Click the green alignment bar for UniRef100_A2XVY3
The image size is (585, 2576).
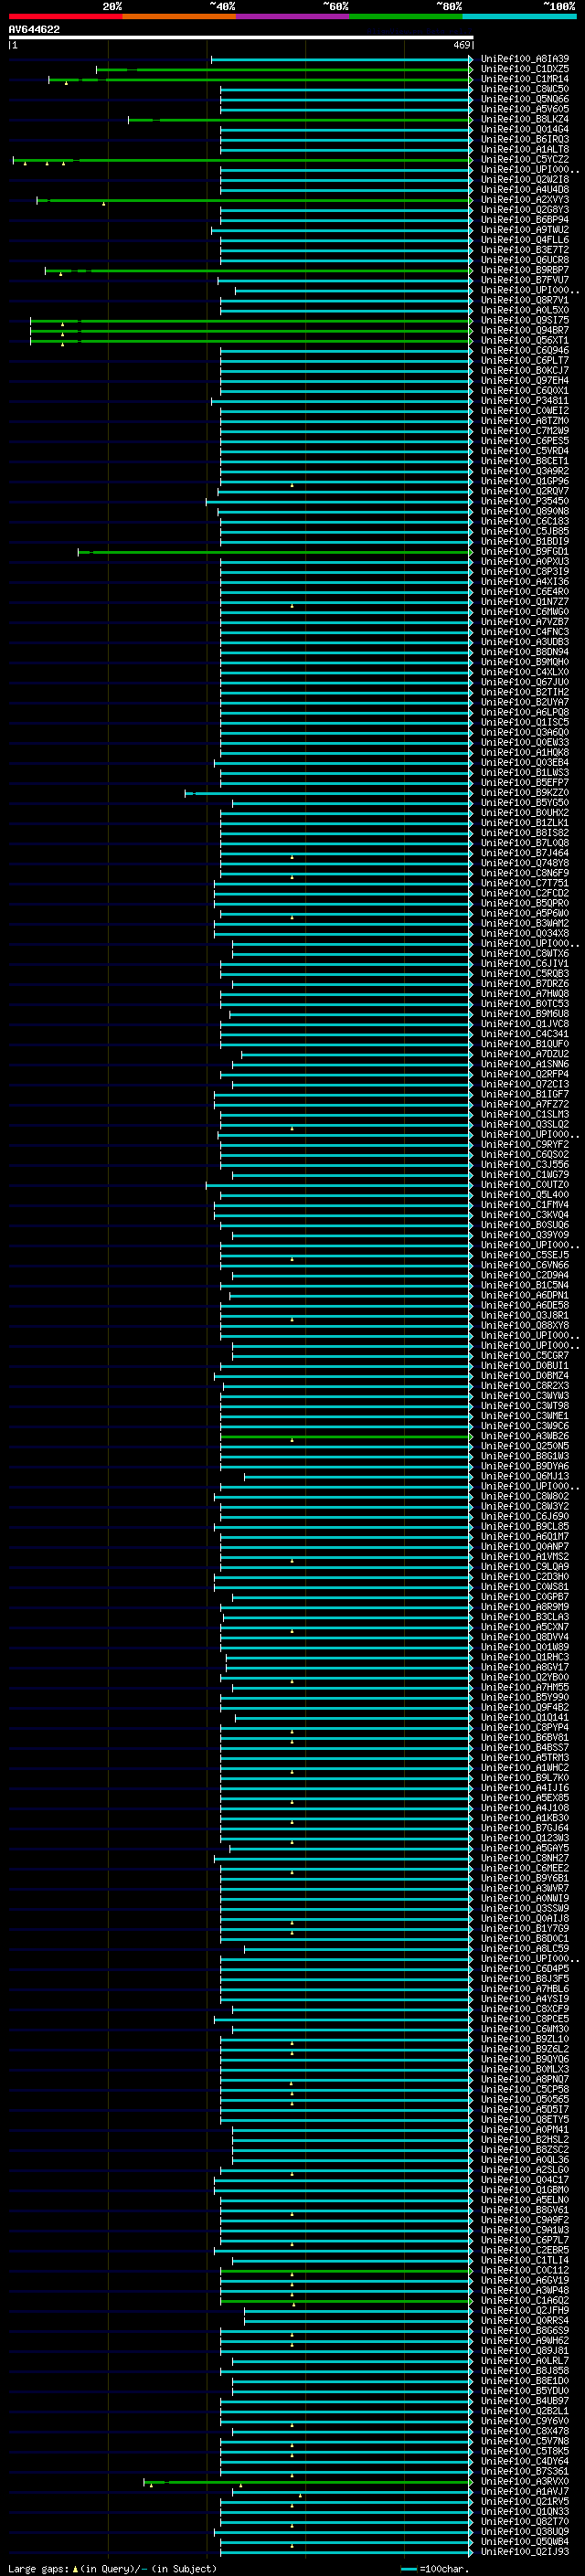coord(254,200)
